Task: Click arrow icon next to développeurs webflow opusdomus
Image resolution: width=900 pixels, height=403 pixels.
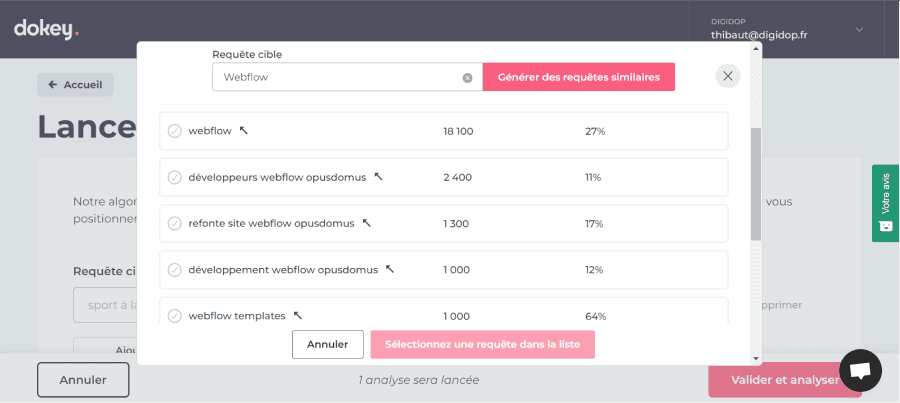Action: 378,177
